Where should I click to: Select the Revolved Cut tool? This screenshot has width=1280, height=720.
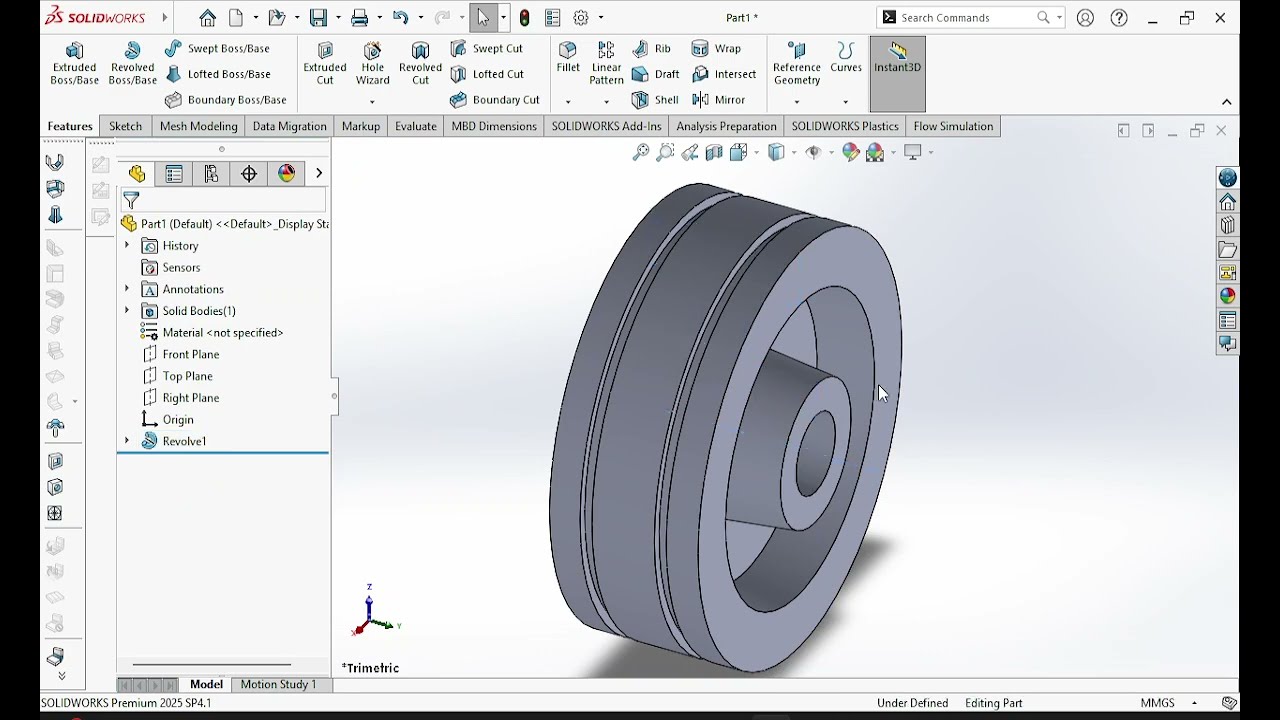tap(420, 64)
